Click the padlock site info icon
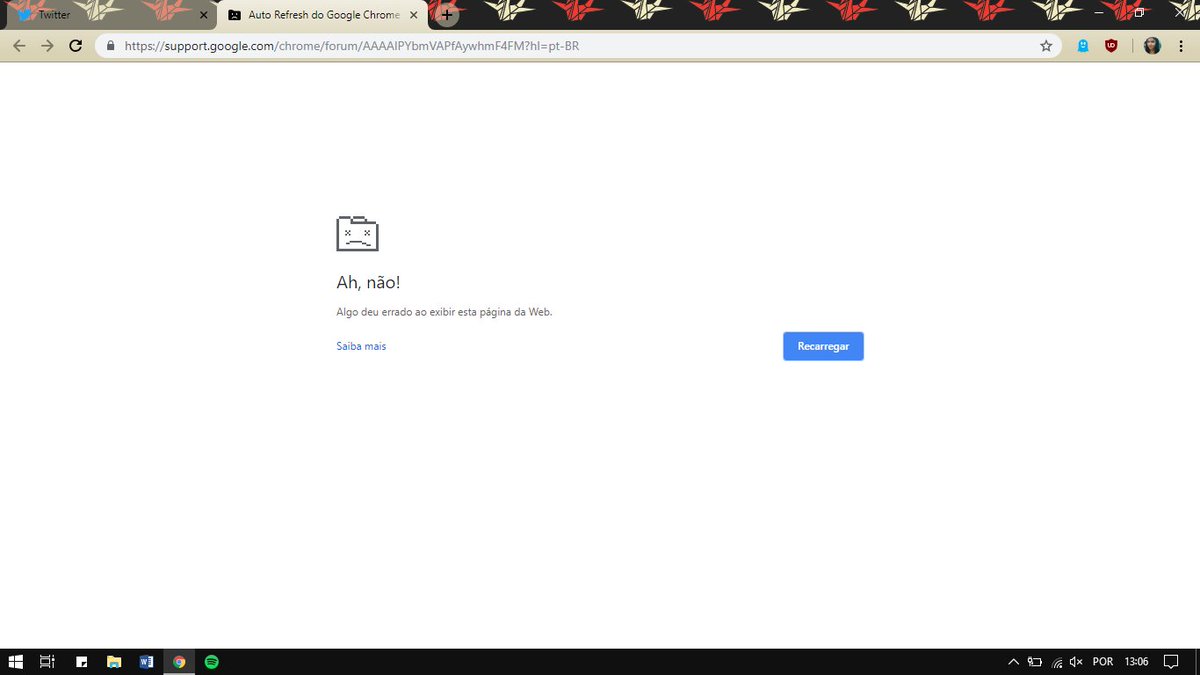 pyautogui.click(x=110, y=46)
